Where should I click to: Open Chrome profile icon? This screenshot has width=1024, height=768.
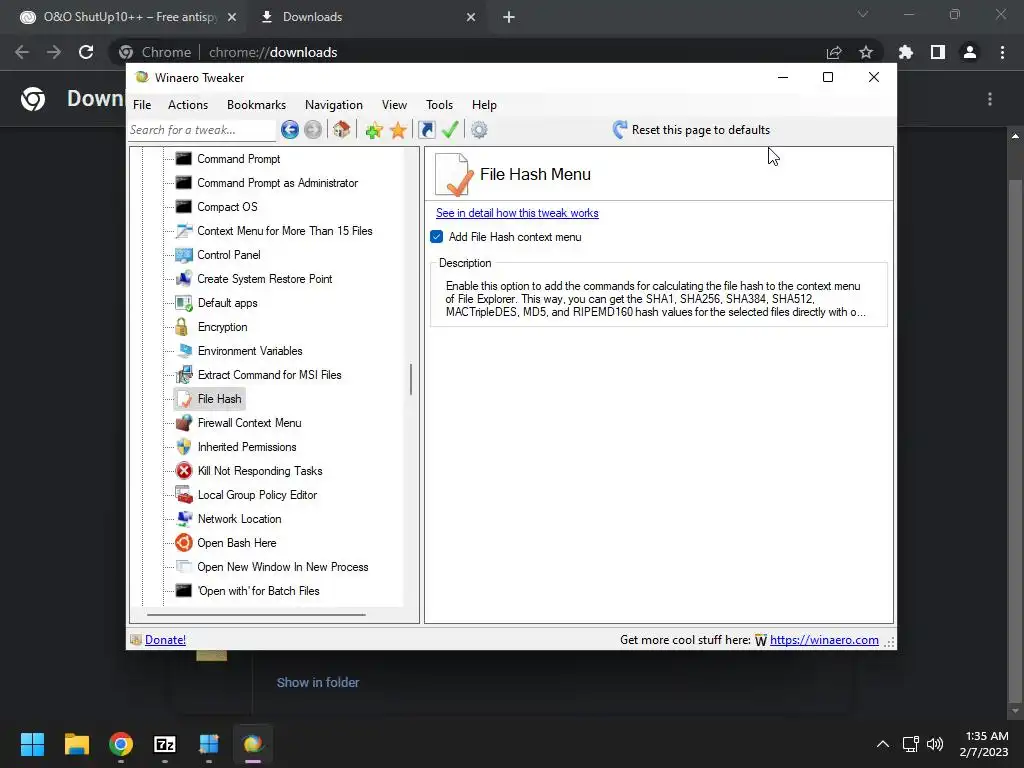click(970, 52)
